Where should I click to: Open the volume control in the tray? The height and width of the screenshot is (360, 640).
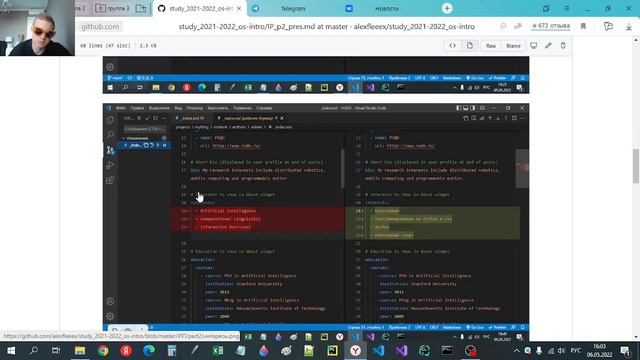pos(561,351)
